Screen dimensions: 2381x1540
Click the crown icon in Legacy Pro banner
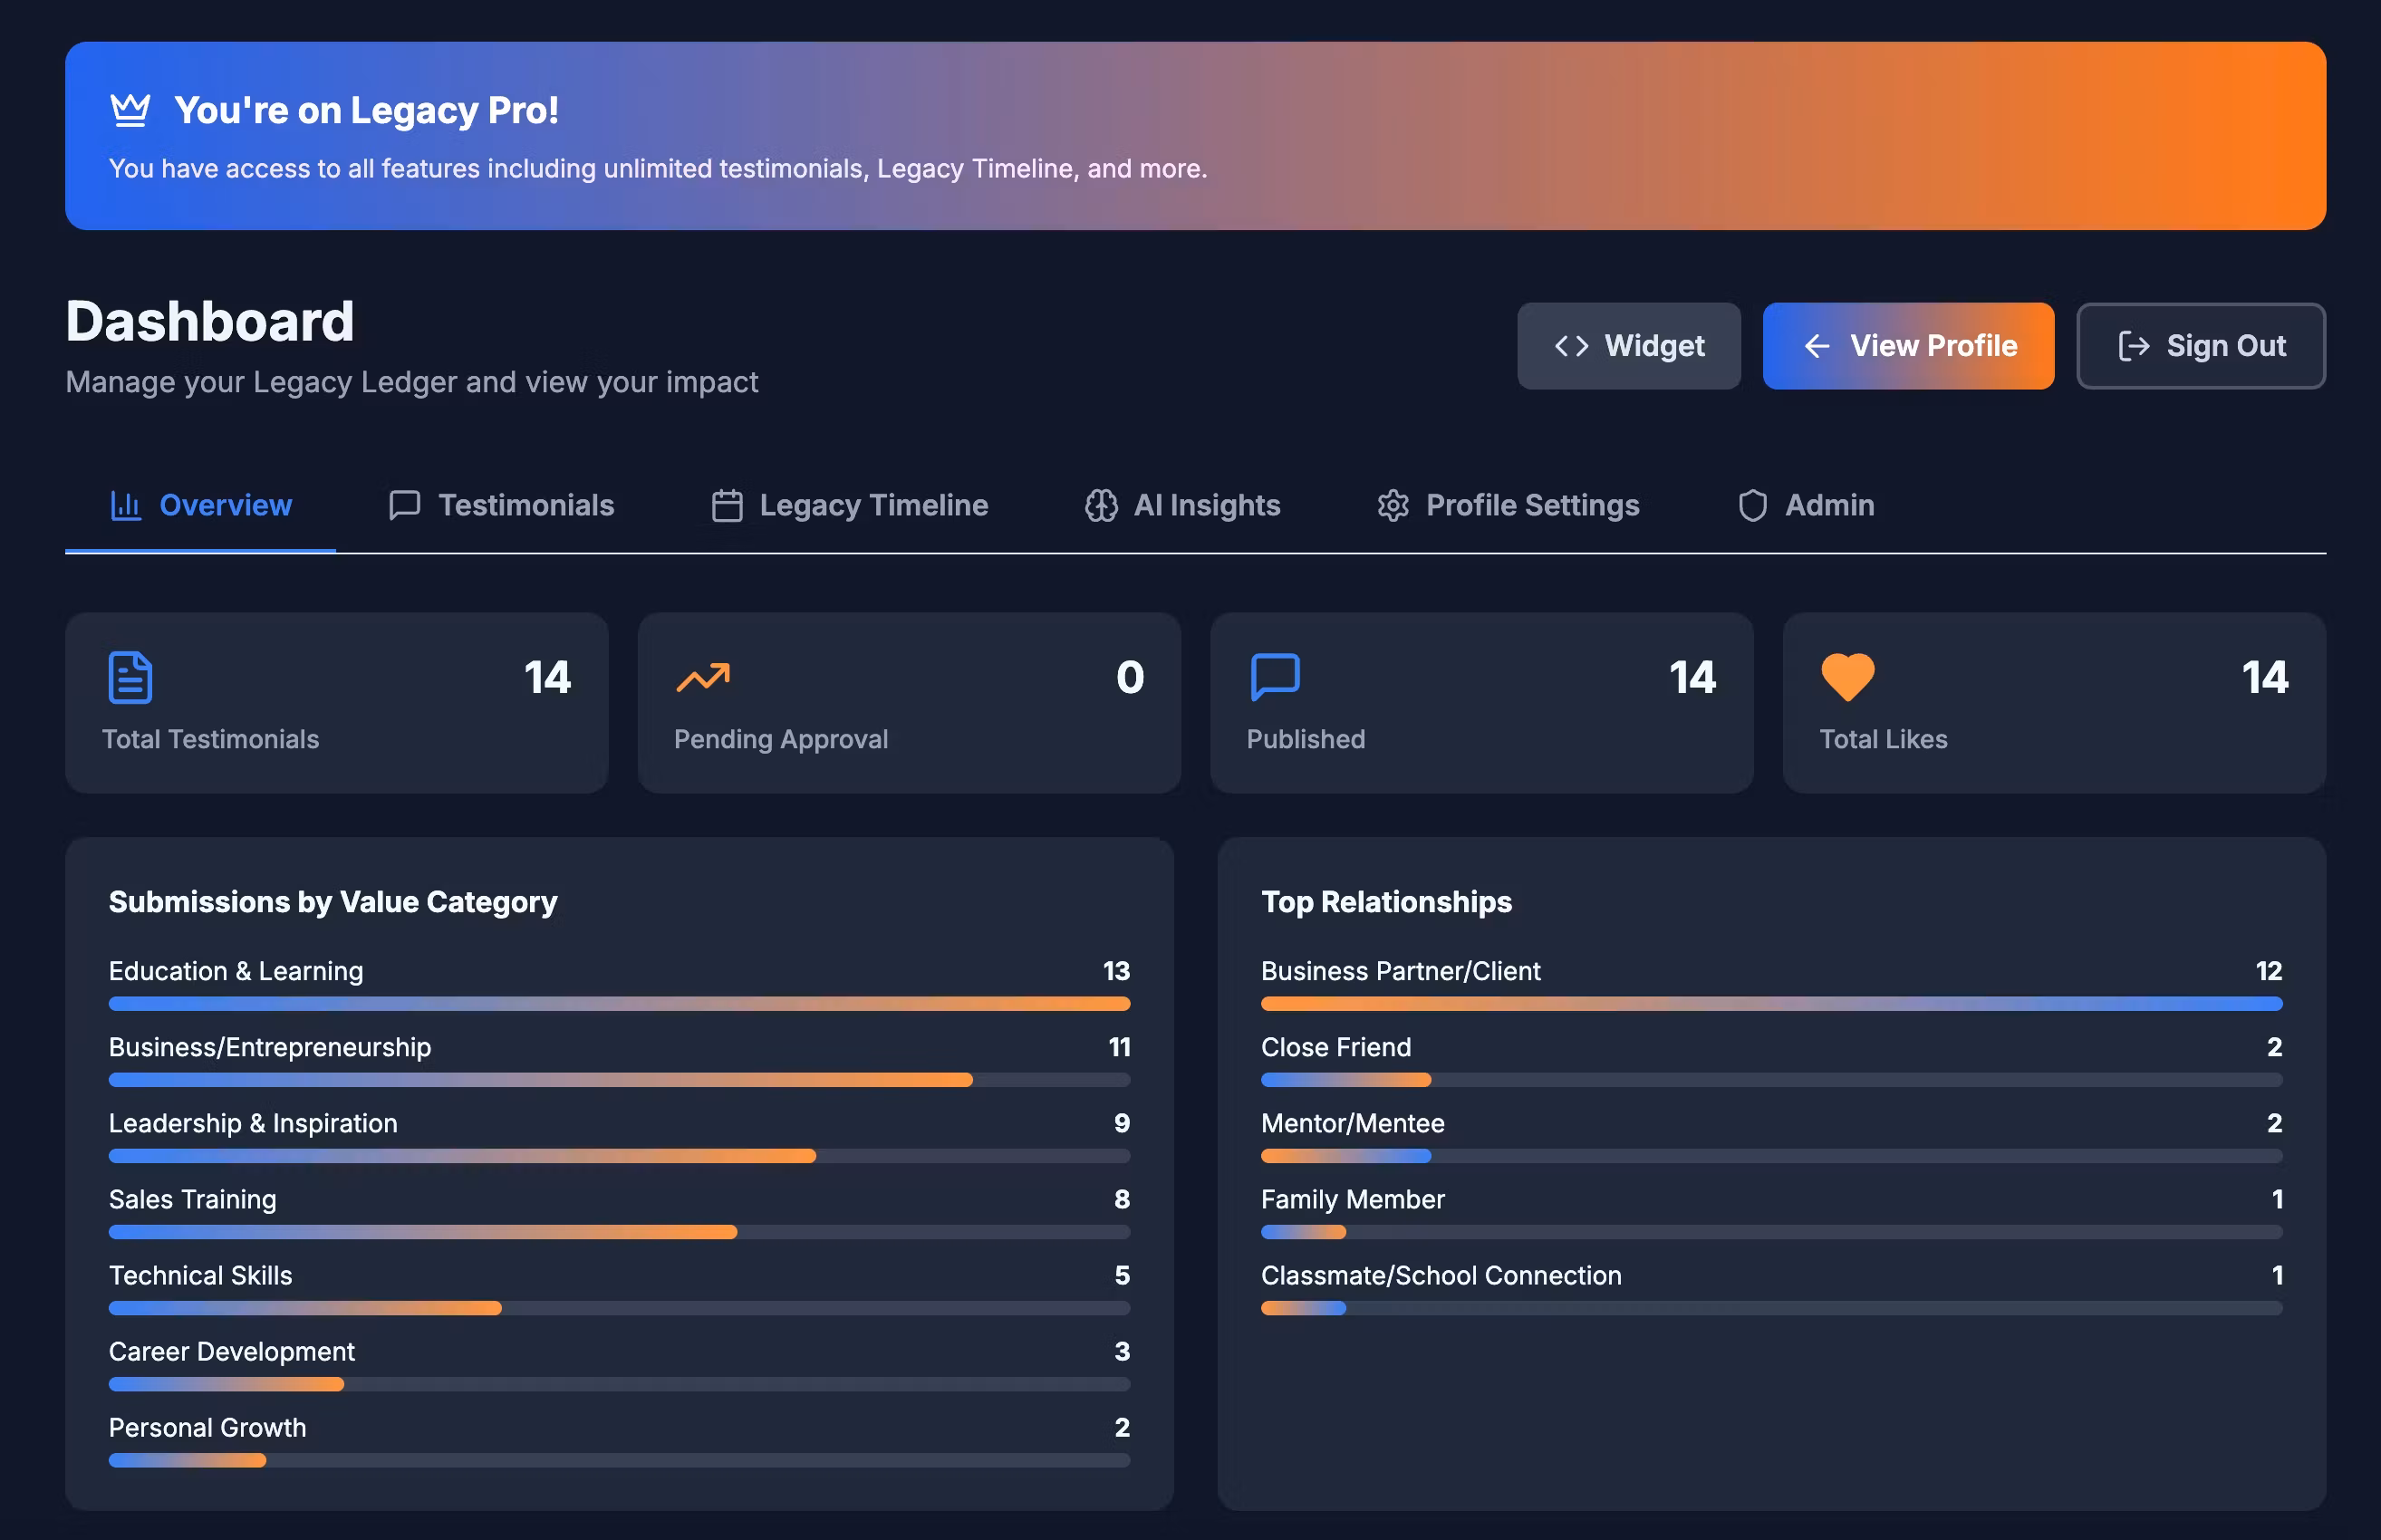[x=130, y=110]
